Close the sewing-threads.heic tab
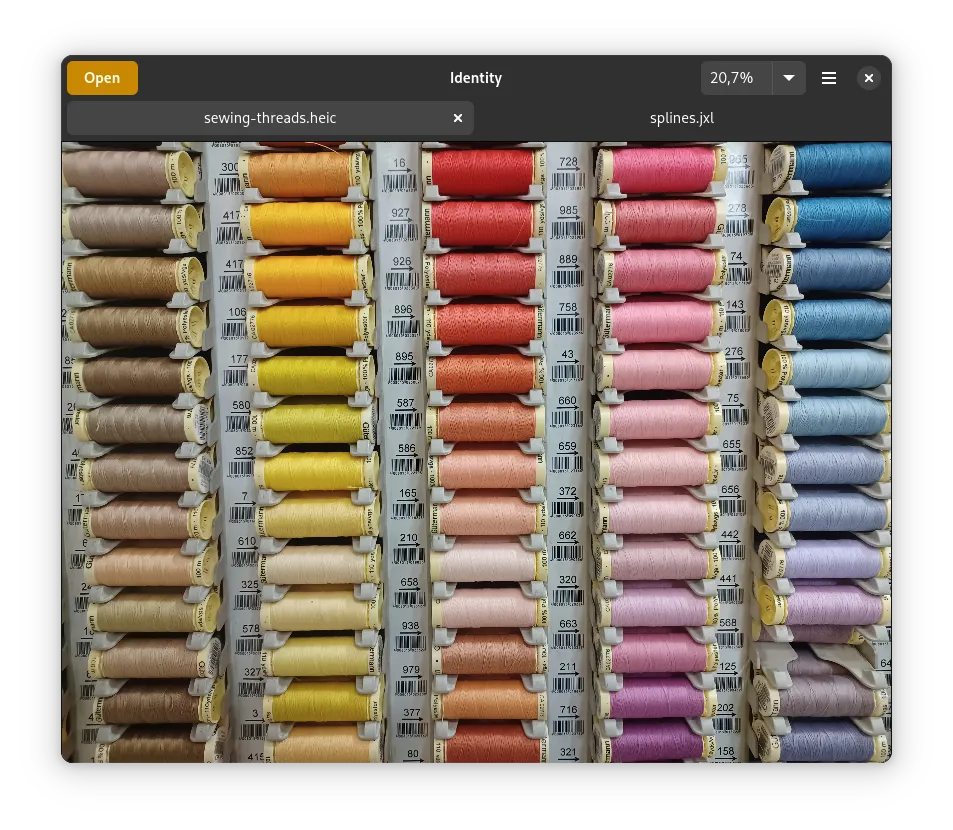 tap(458, 118)
